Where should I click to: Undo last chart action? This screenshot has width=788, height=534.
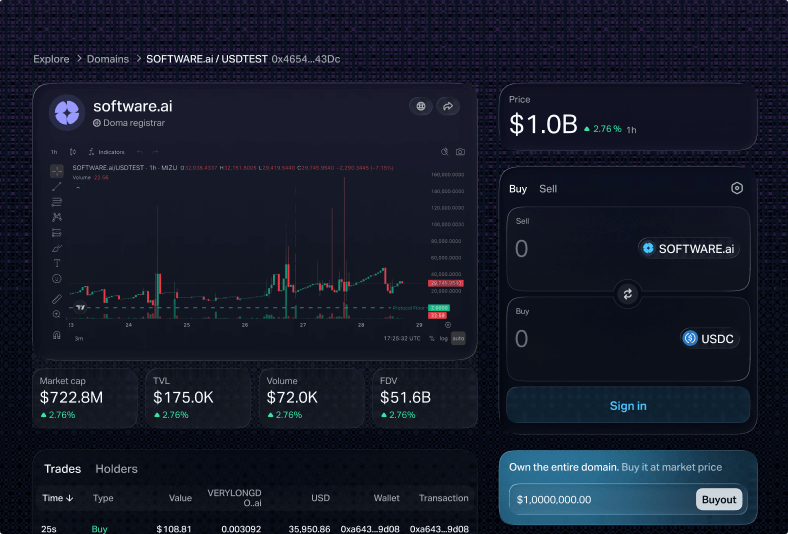(140, 152)
